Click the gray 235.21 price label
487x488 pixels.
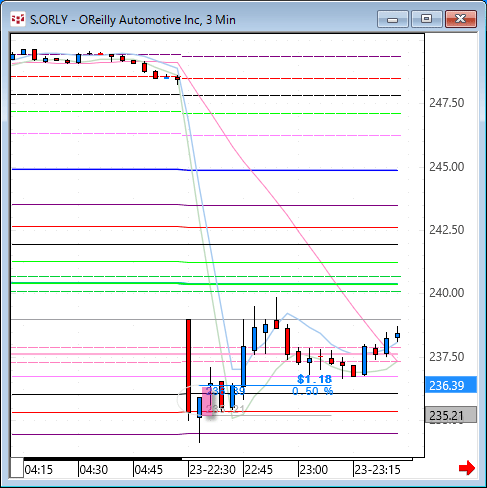451,415
